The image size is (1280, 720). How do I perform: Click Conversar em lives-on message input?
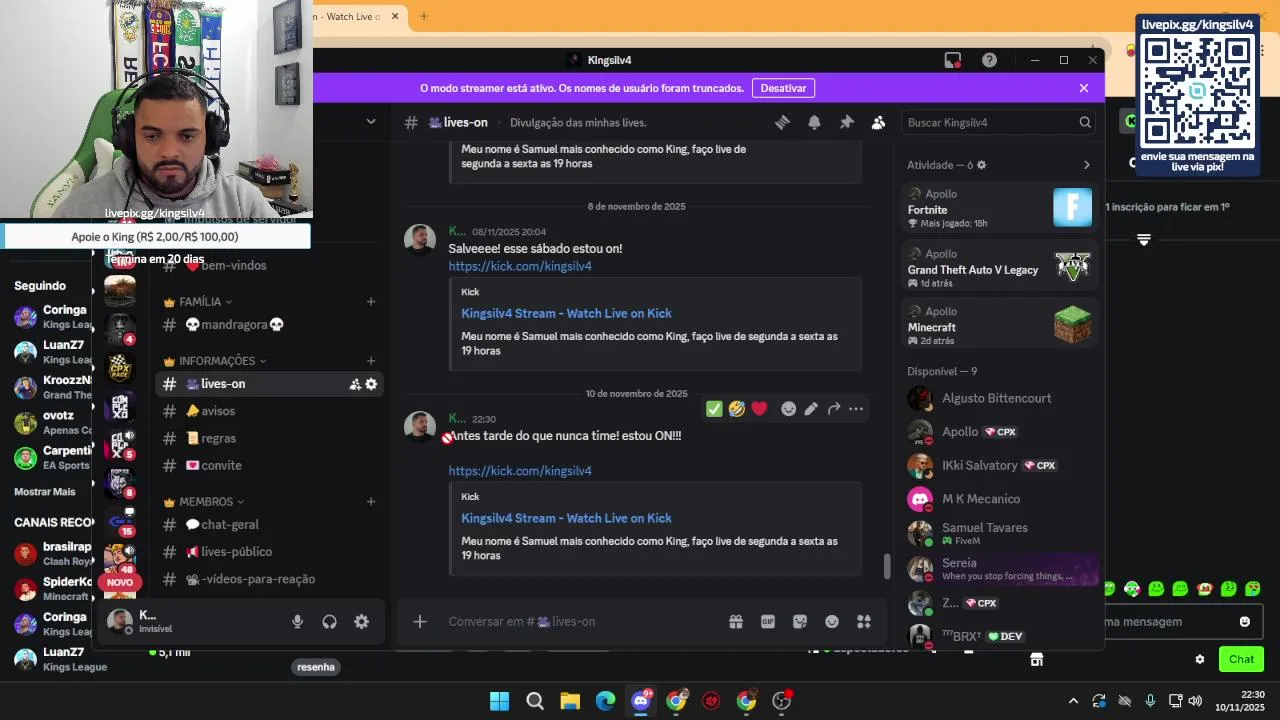tap(580, 622)
